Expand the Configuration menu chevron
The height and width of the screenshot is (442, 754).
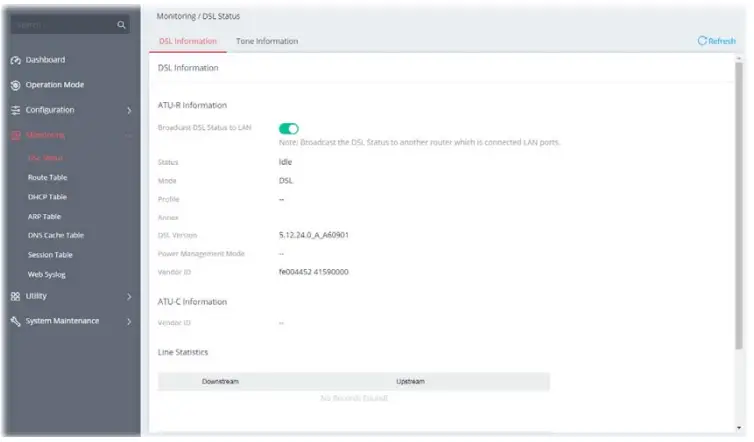[129, 111]
